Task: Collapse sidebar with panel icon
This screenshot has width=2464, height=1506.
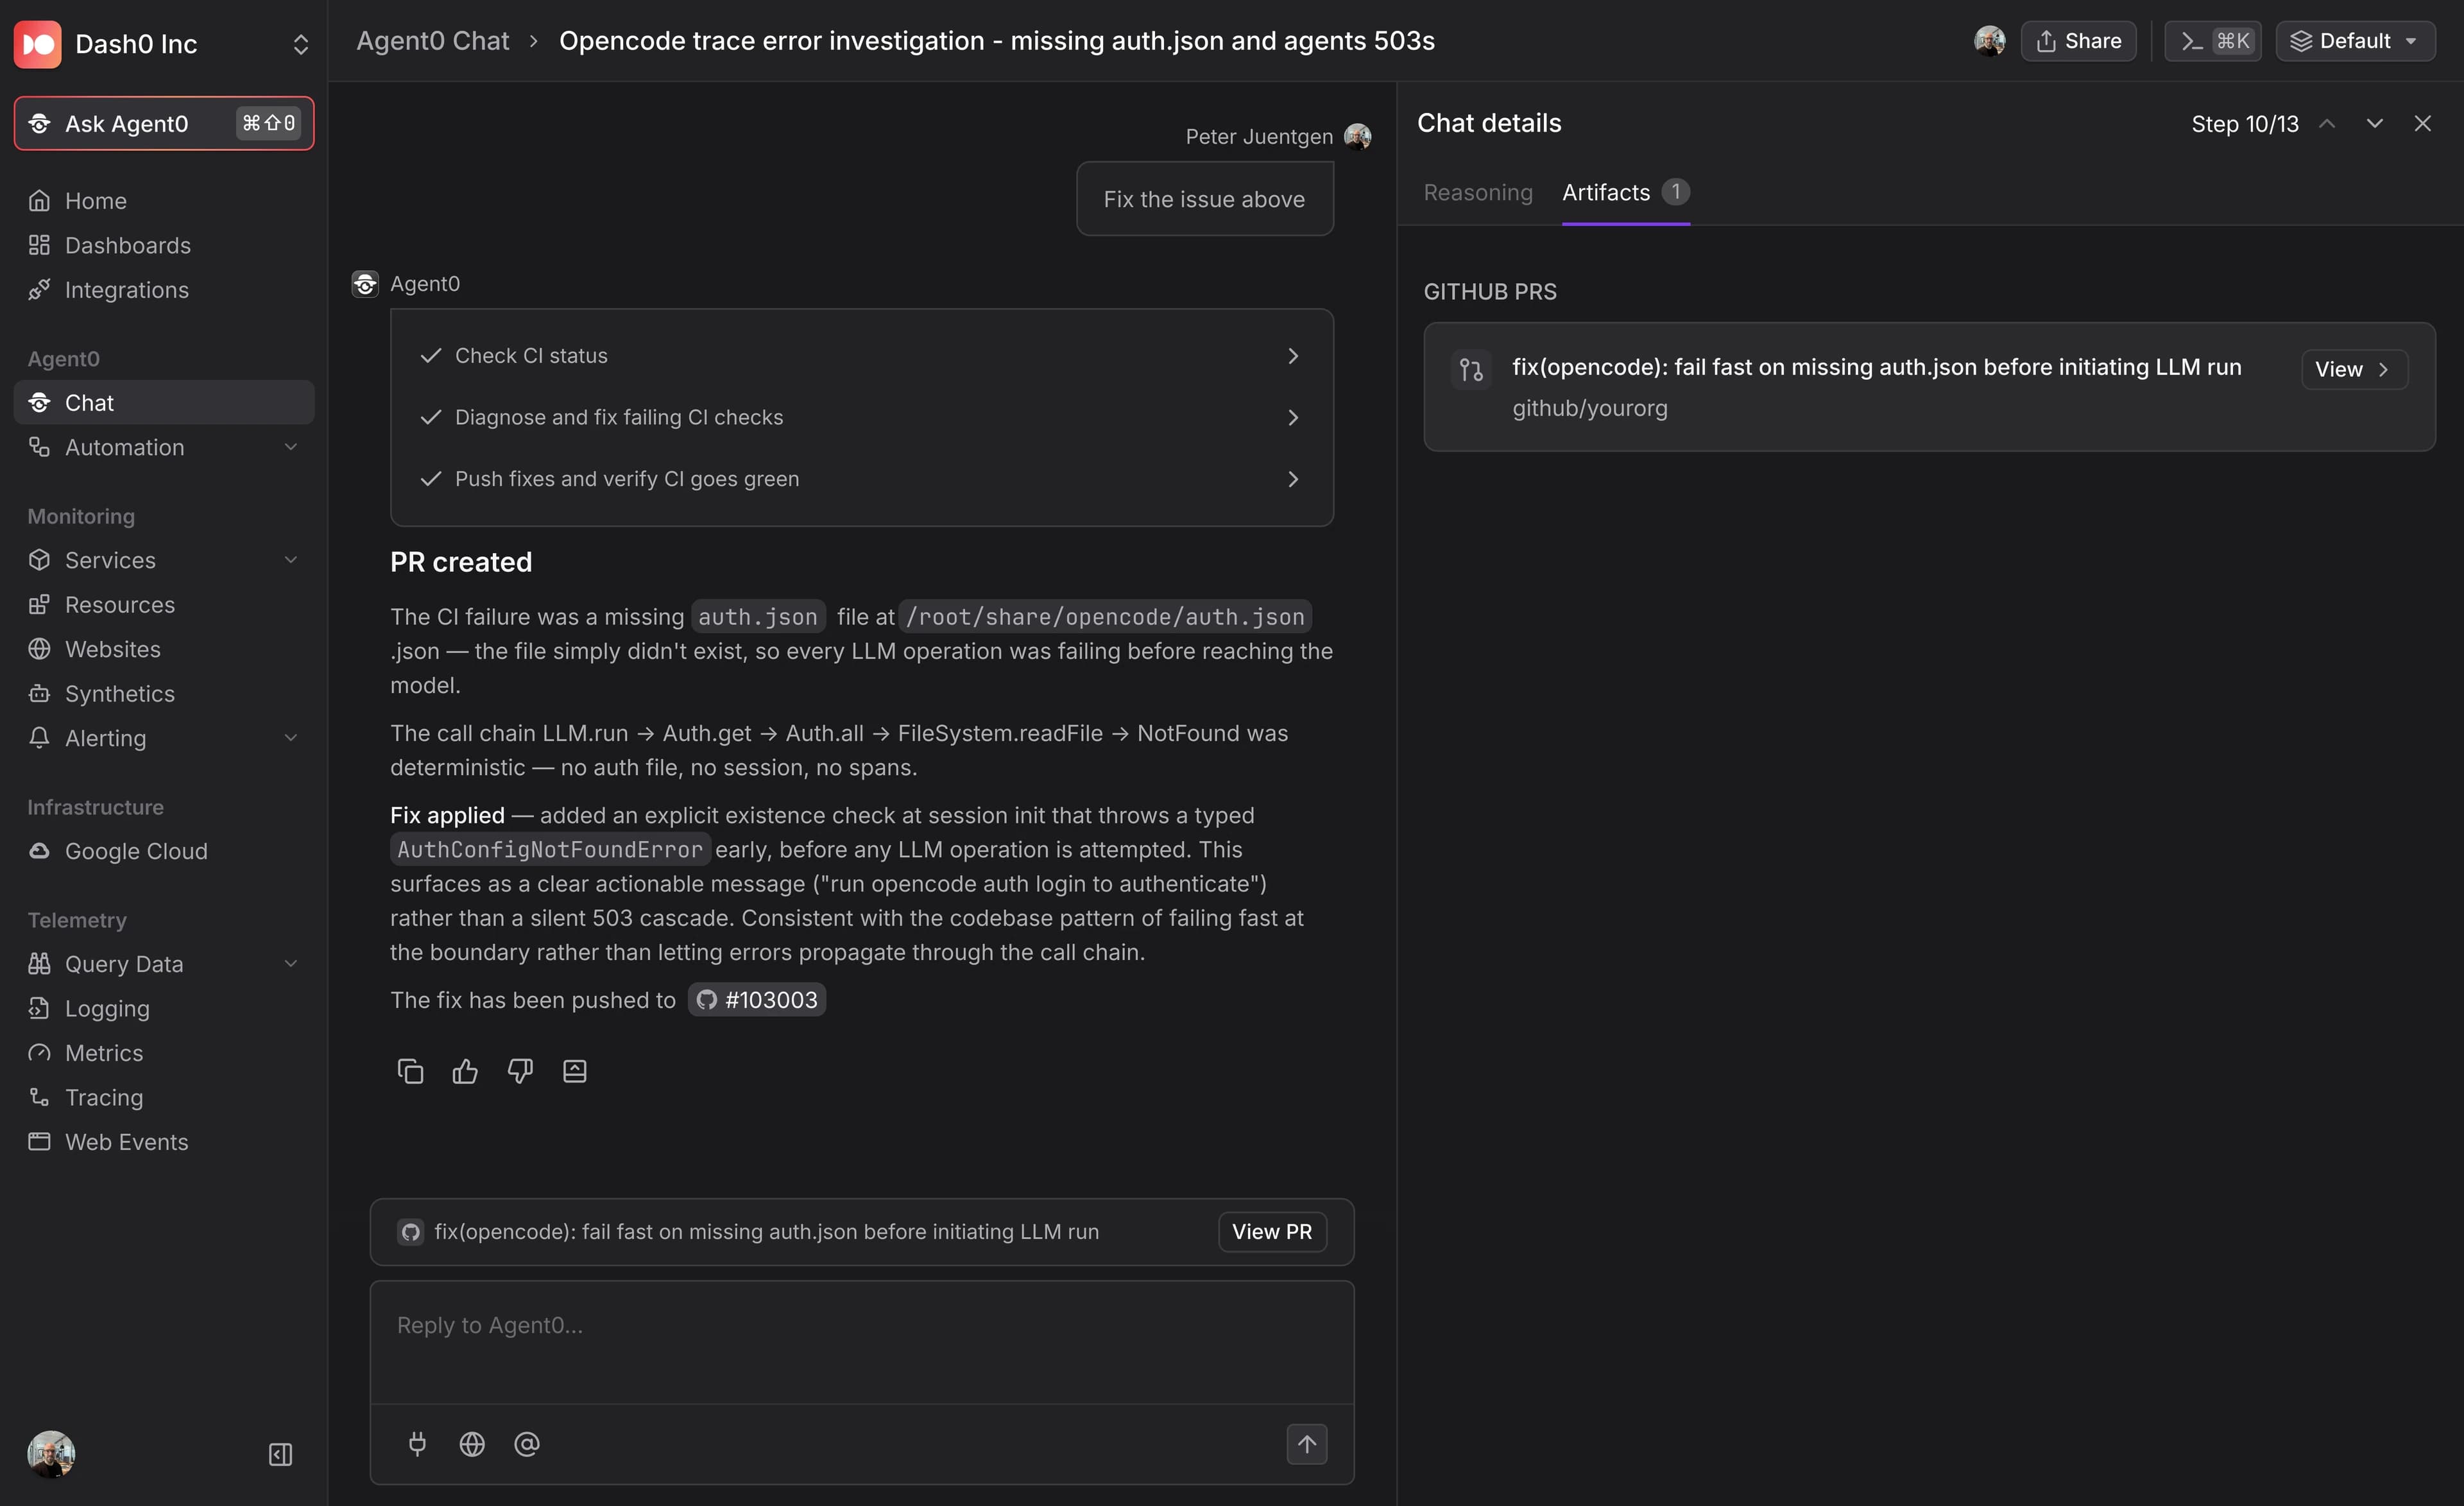Action: tap(281, 1454)
